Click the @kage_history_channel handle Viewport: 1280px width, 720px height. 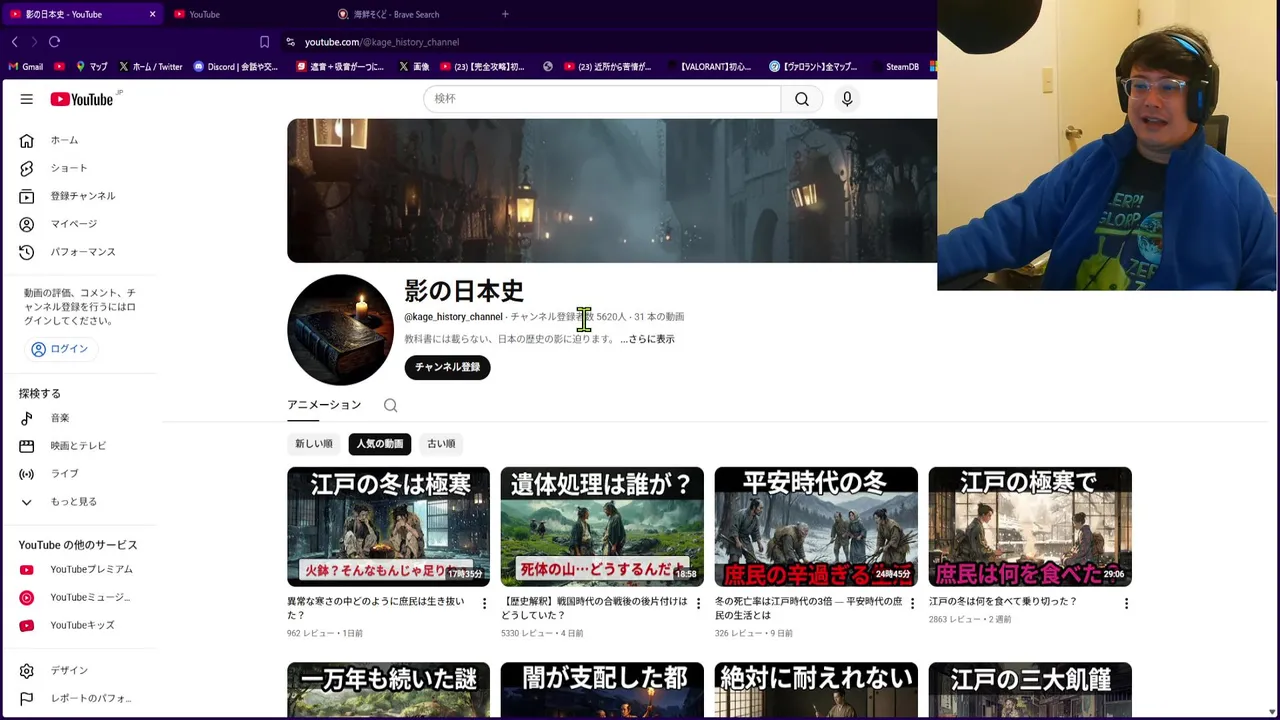(453, 317)
